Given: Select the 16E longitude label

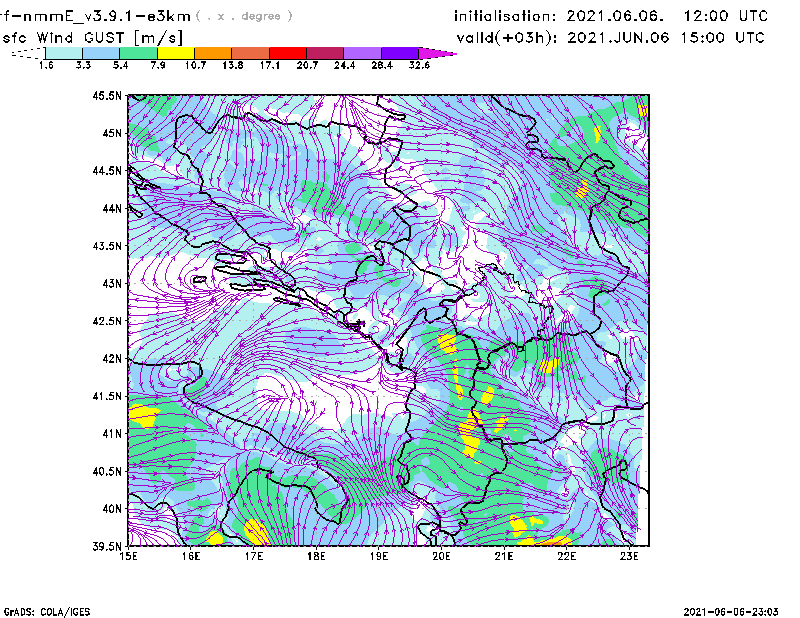Looking at the screenshot, I should [191, 556].
